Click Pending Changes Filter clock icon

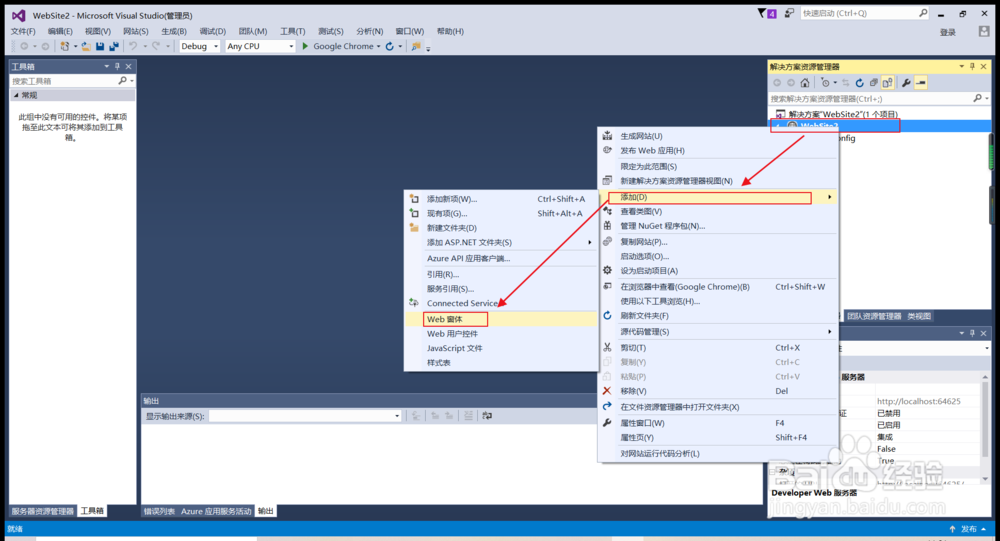[x=825, y=82]
